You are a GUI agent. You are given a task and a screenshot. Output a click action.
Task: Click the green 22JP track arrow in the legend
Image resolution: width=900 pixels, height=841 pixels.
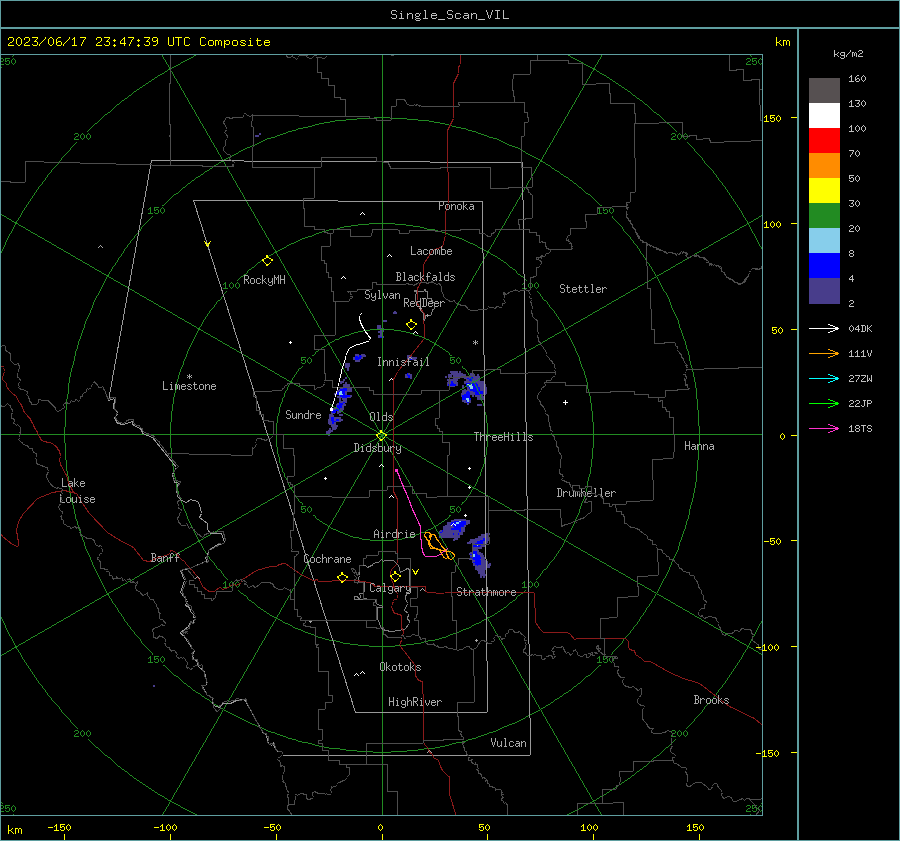coord(824,404)
